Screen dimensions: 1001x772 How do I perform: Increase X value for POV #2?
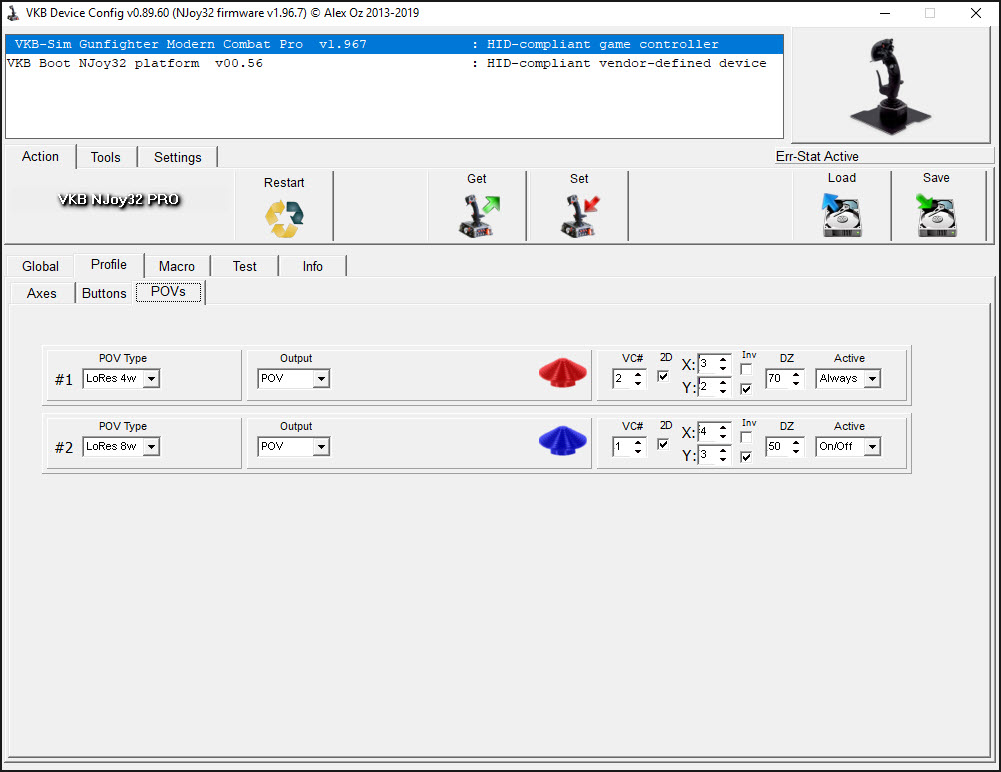[x=723, y=428]
